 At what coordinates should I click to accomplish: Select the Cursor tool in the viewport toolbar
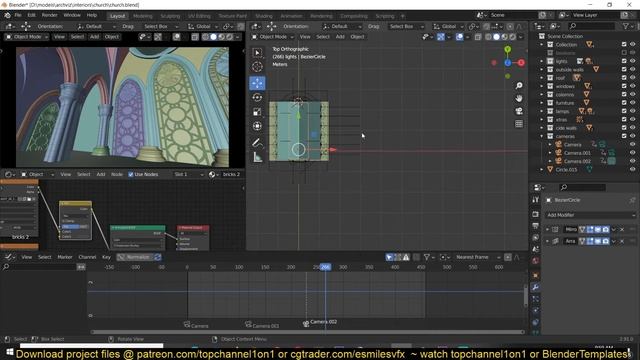click(257, 67)
